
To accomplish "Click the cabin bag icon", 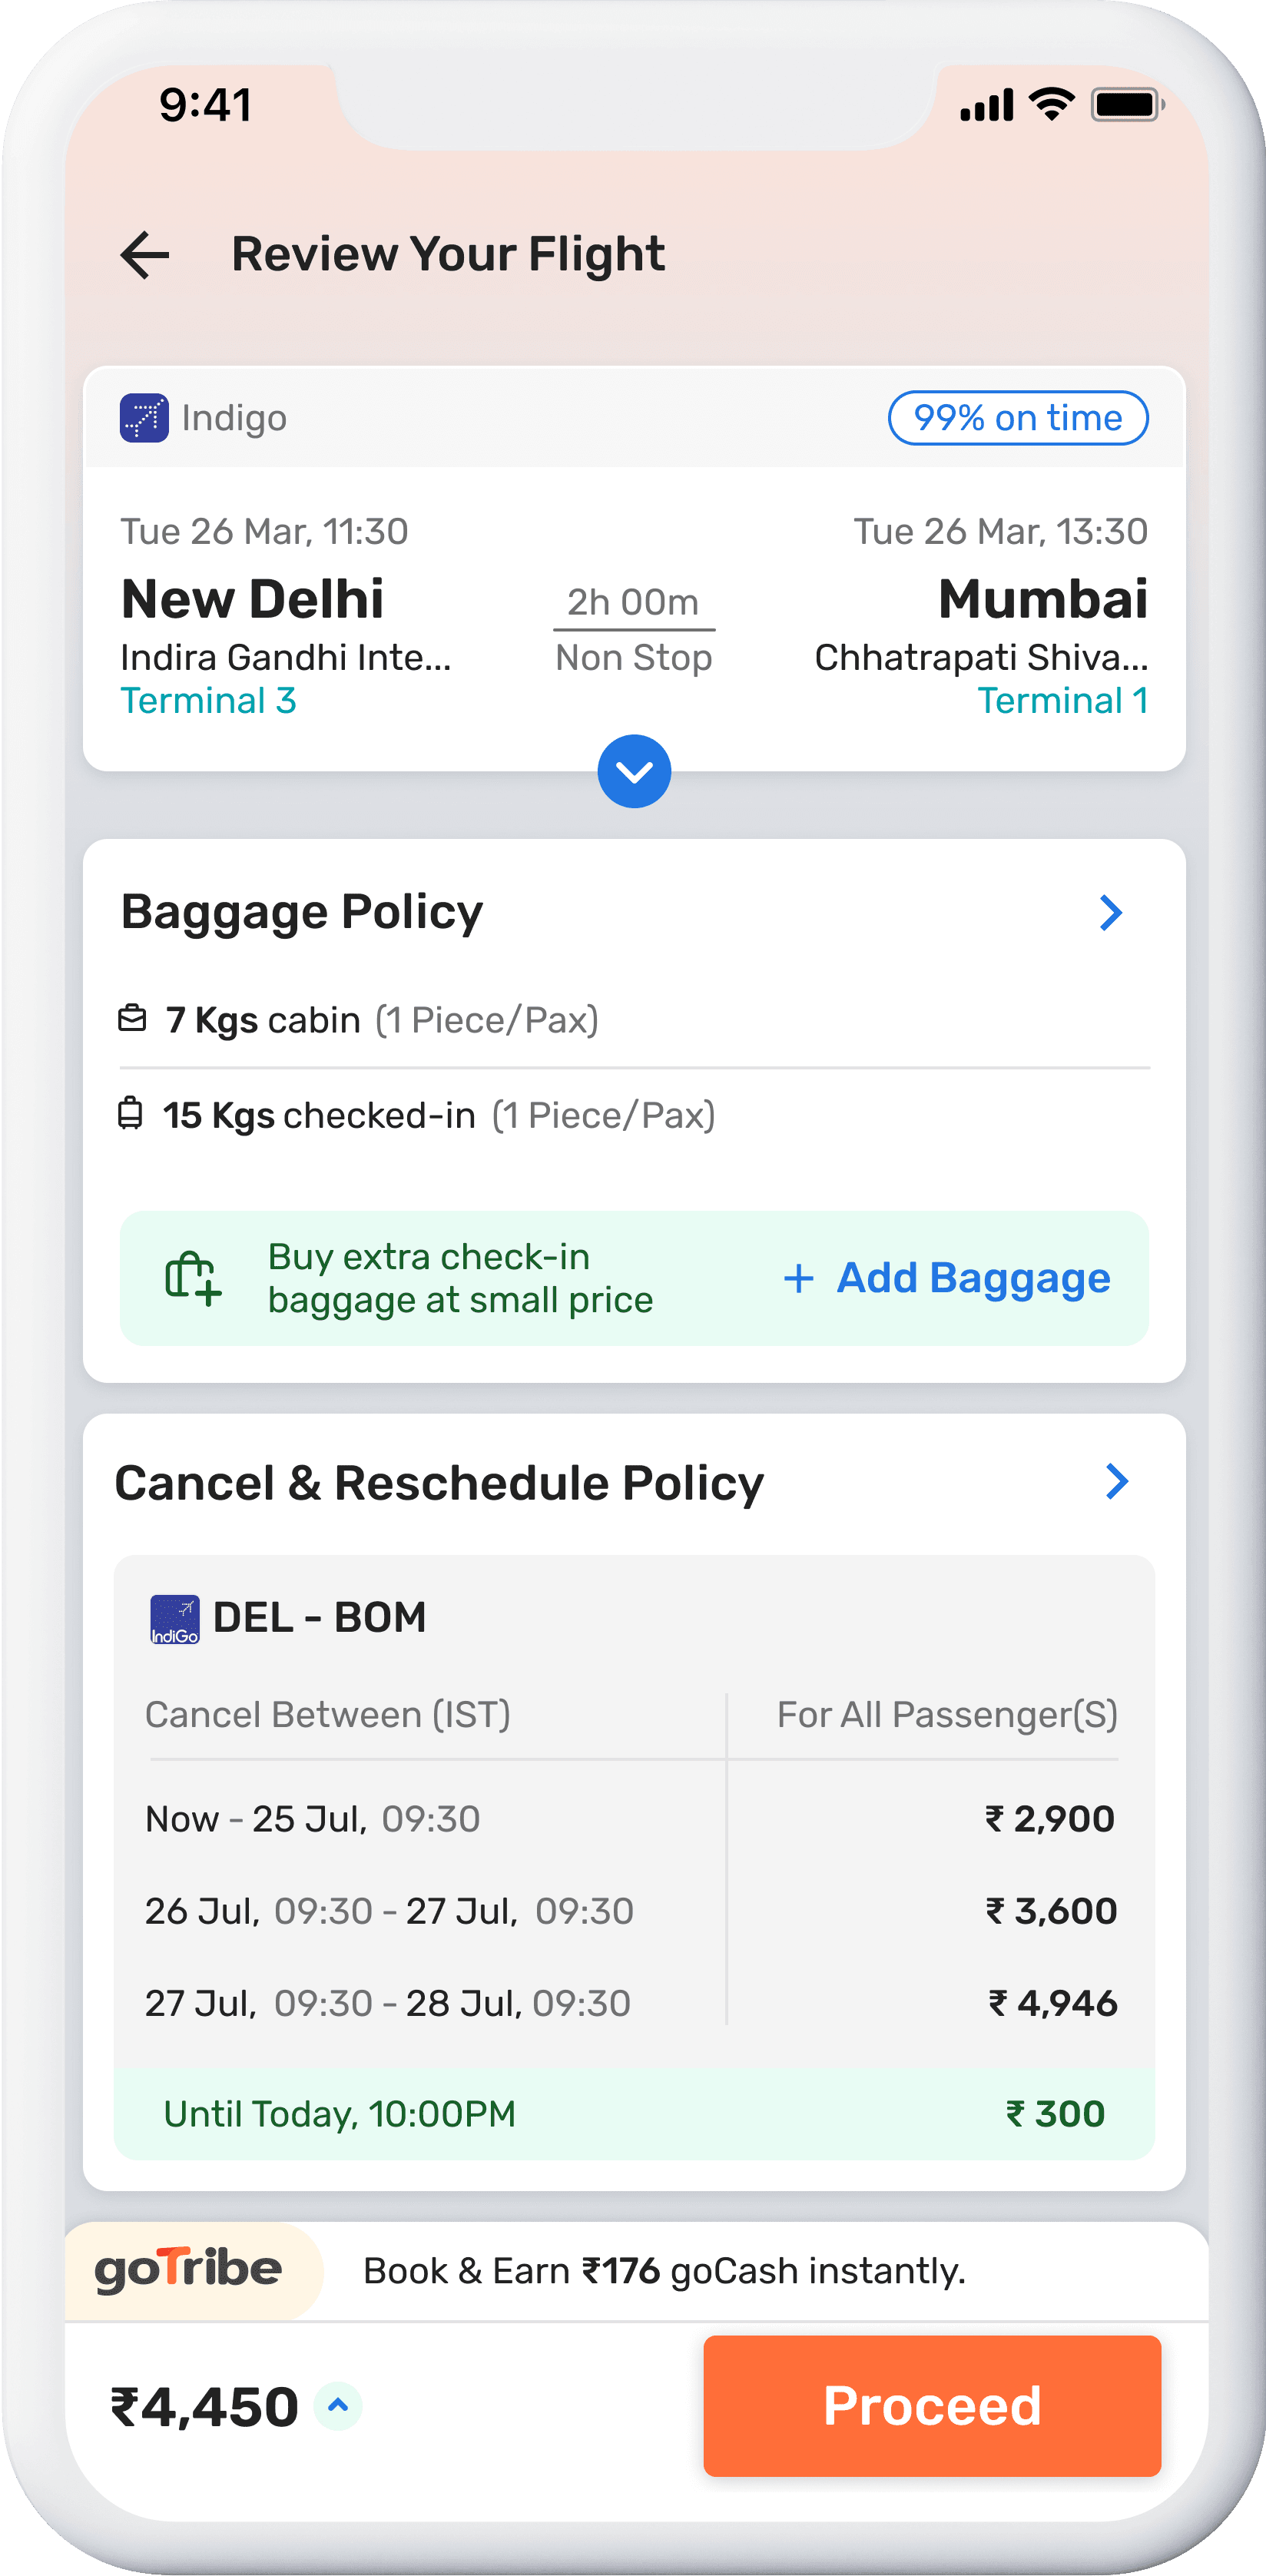I will (x=132, y=1019).
